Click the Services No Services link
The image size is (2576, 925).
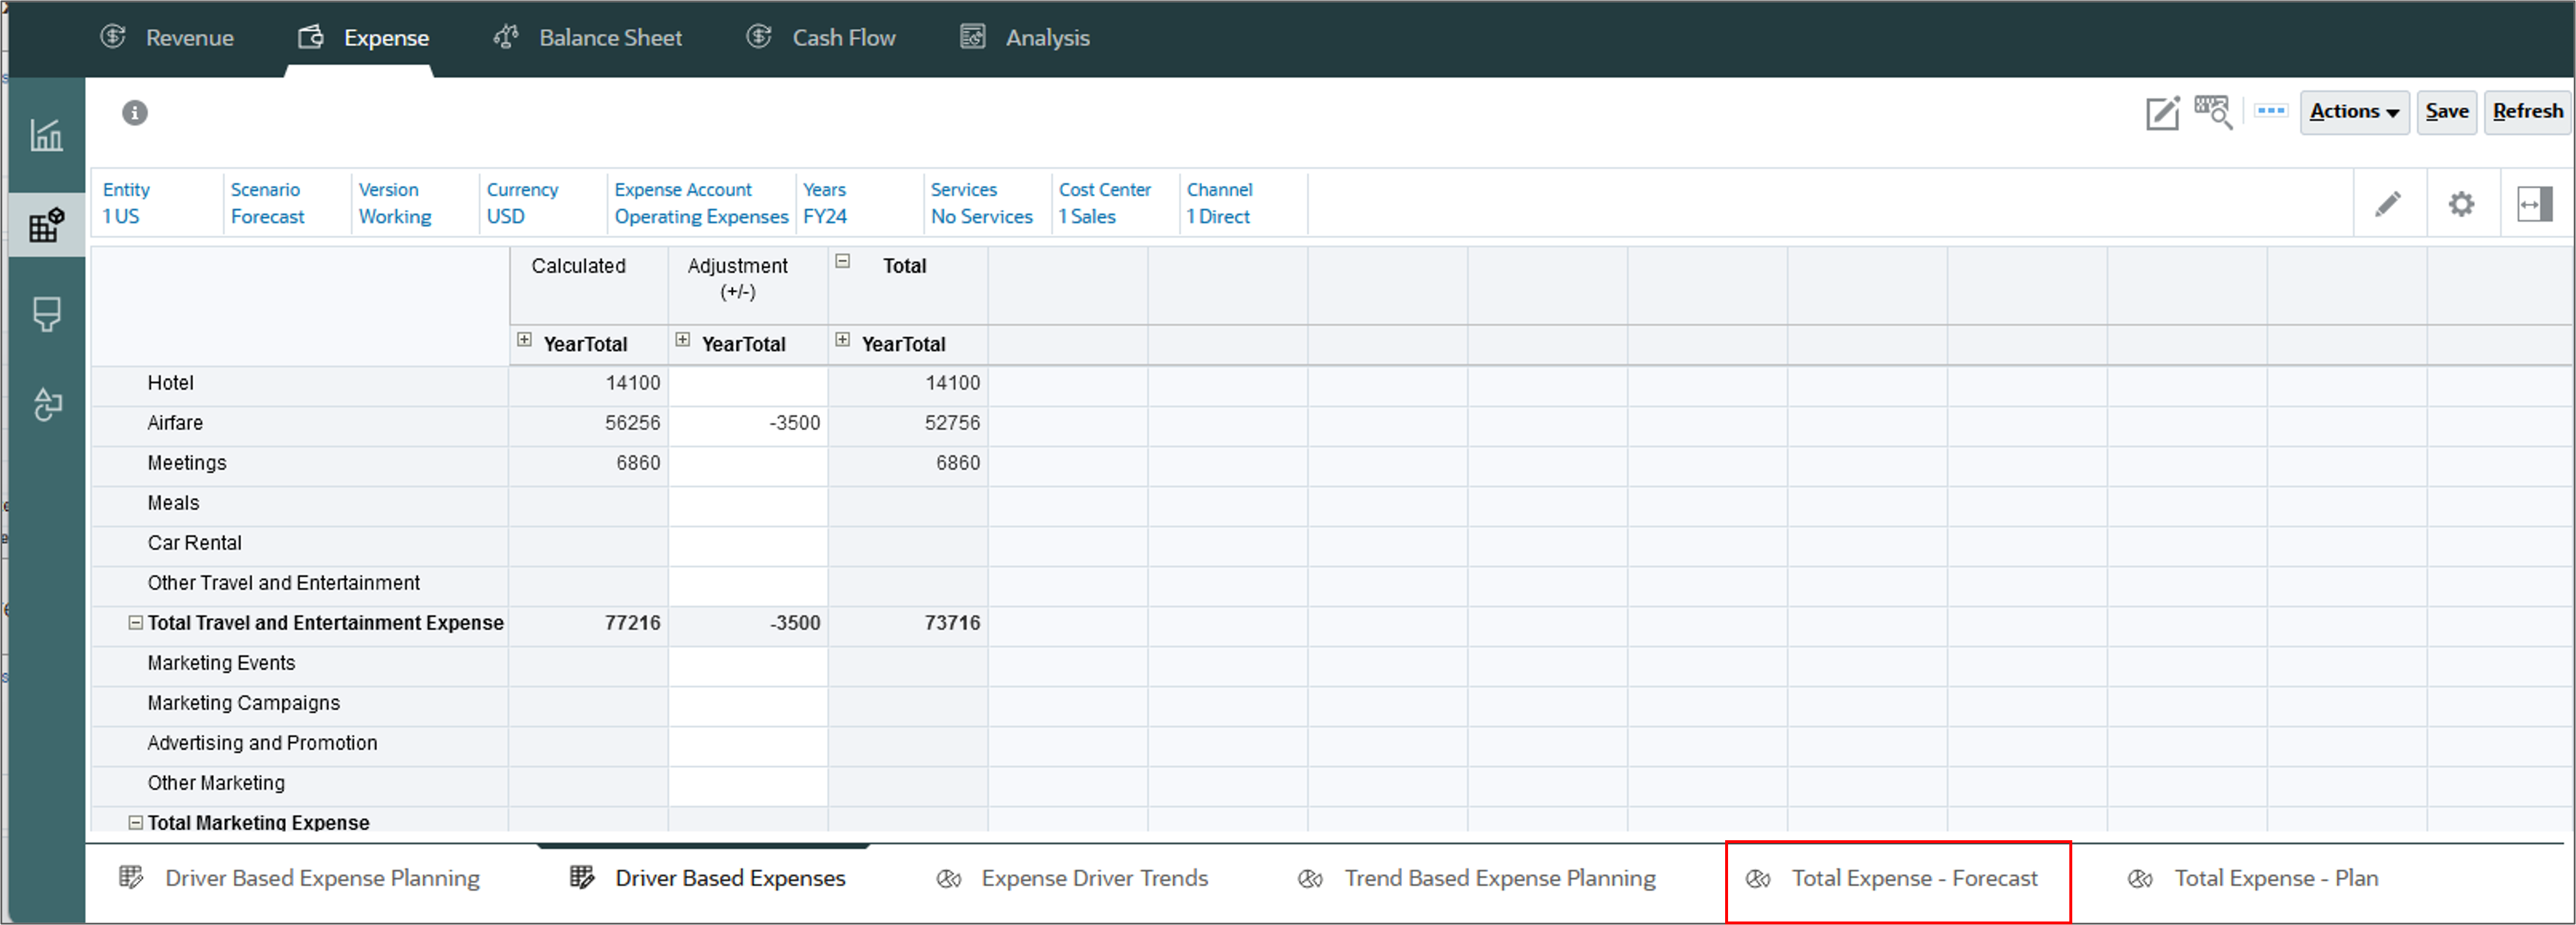click(x=981, y=203)
